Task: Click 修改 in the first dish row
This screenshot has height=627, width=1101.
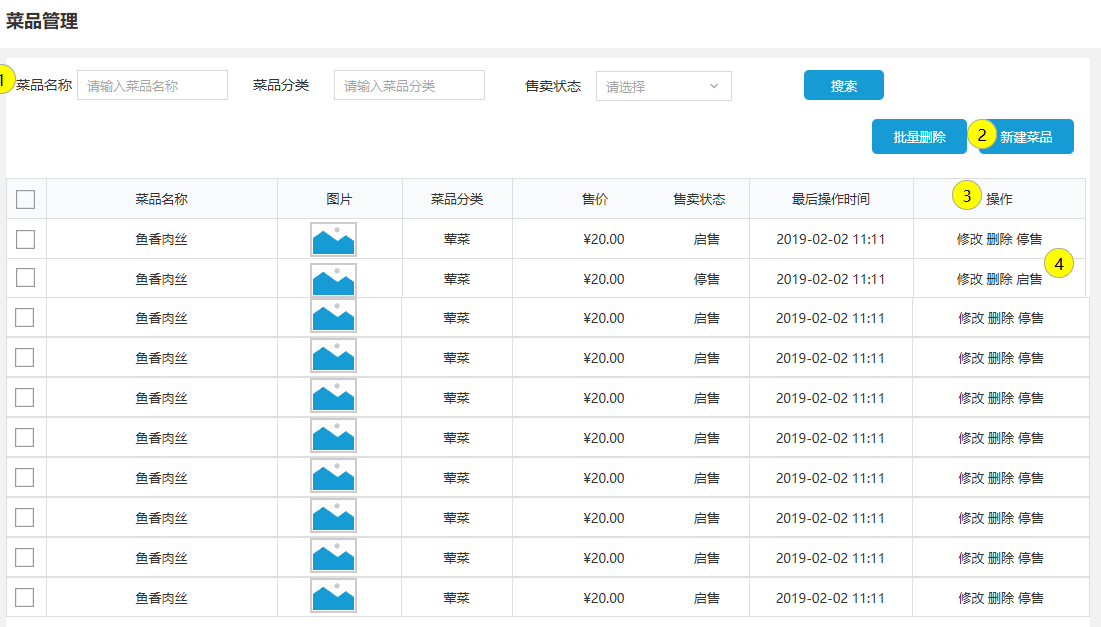Action: coord(969,239)
